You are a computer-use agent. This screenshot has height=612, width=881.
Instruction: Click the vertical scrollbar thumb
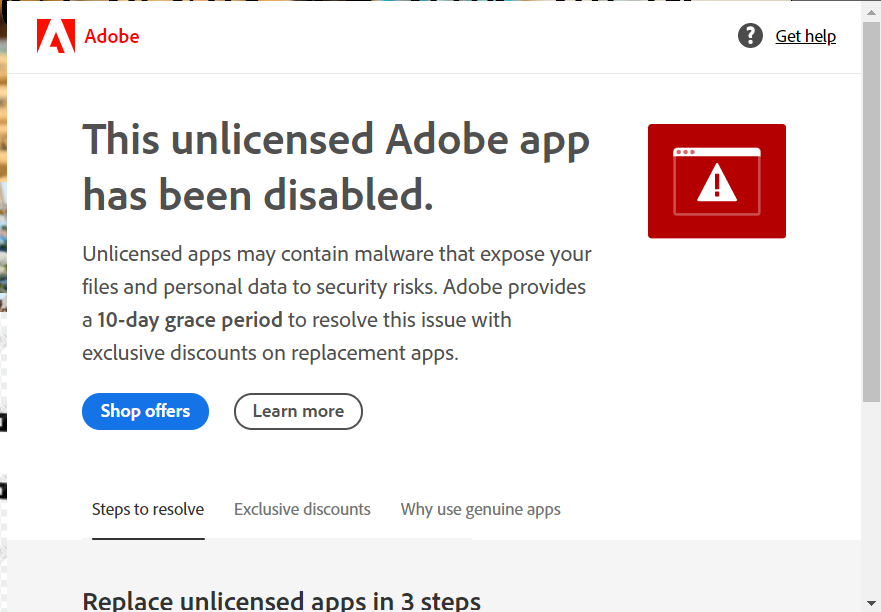(x=871, y=212)
